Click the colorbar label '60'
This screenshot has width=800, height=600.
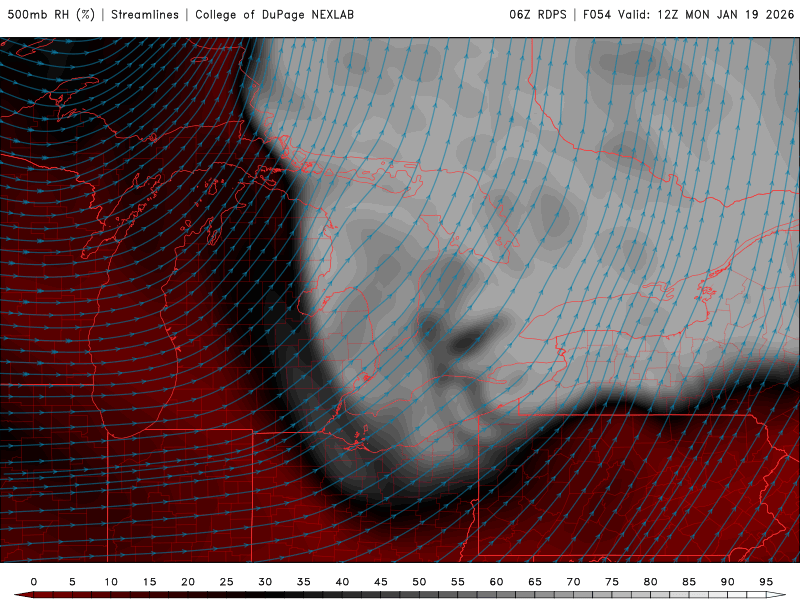click(496, 582)
